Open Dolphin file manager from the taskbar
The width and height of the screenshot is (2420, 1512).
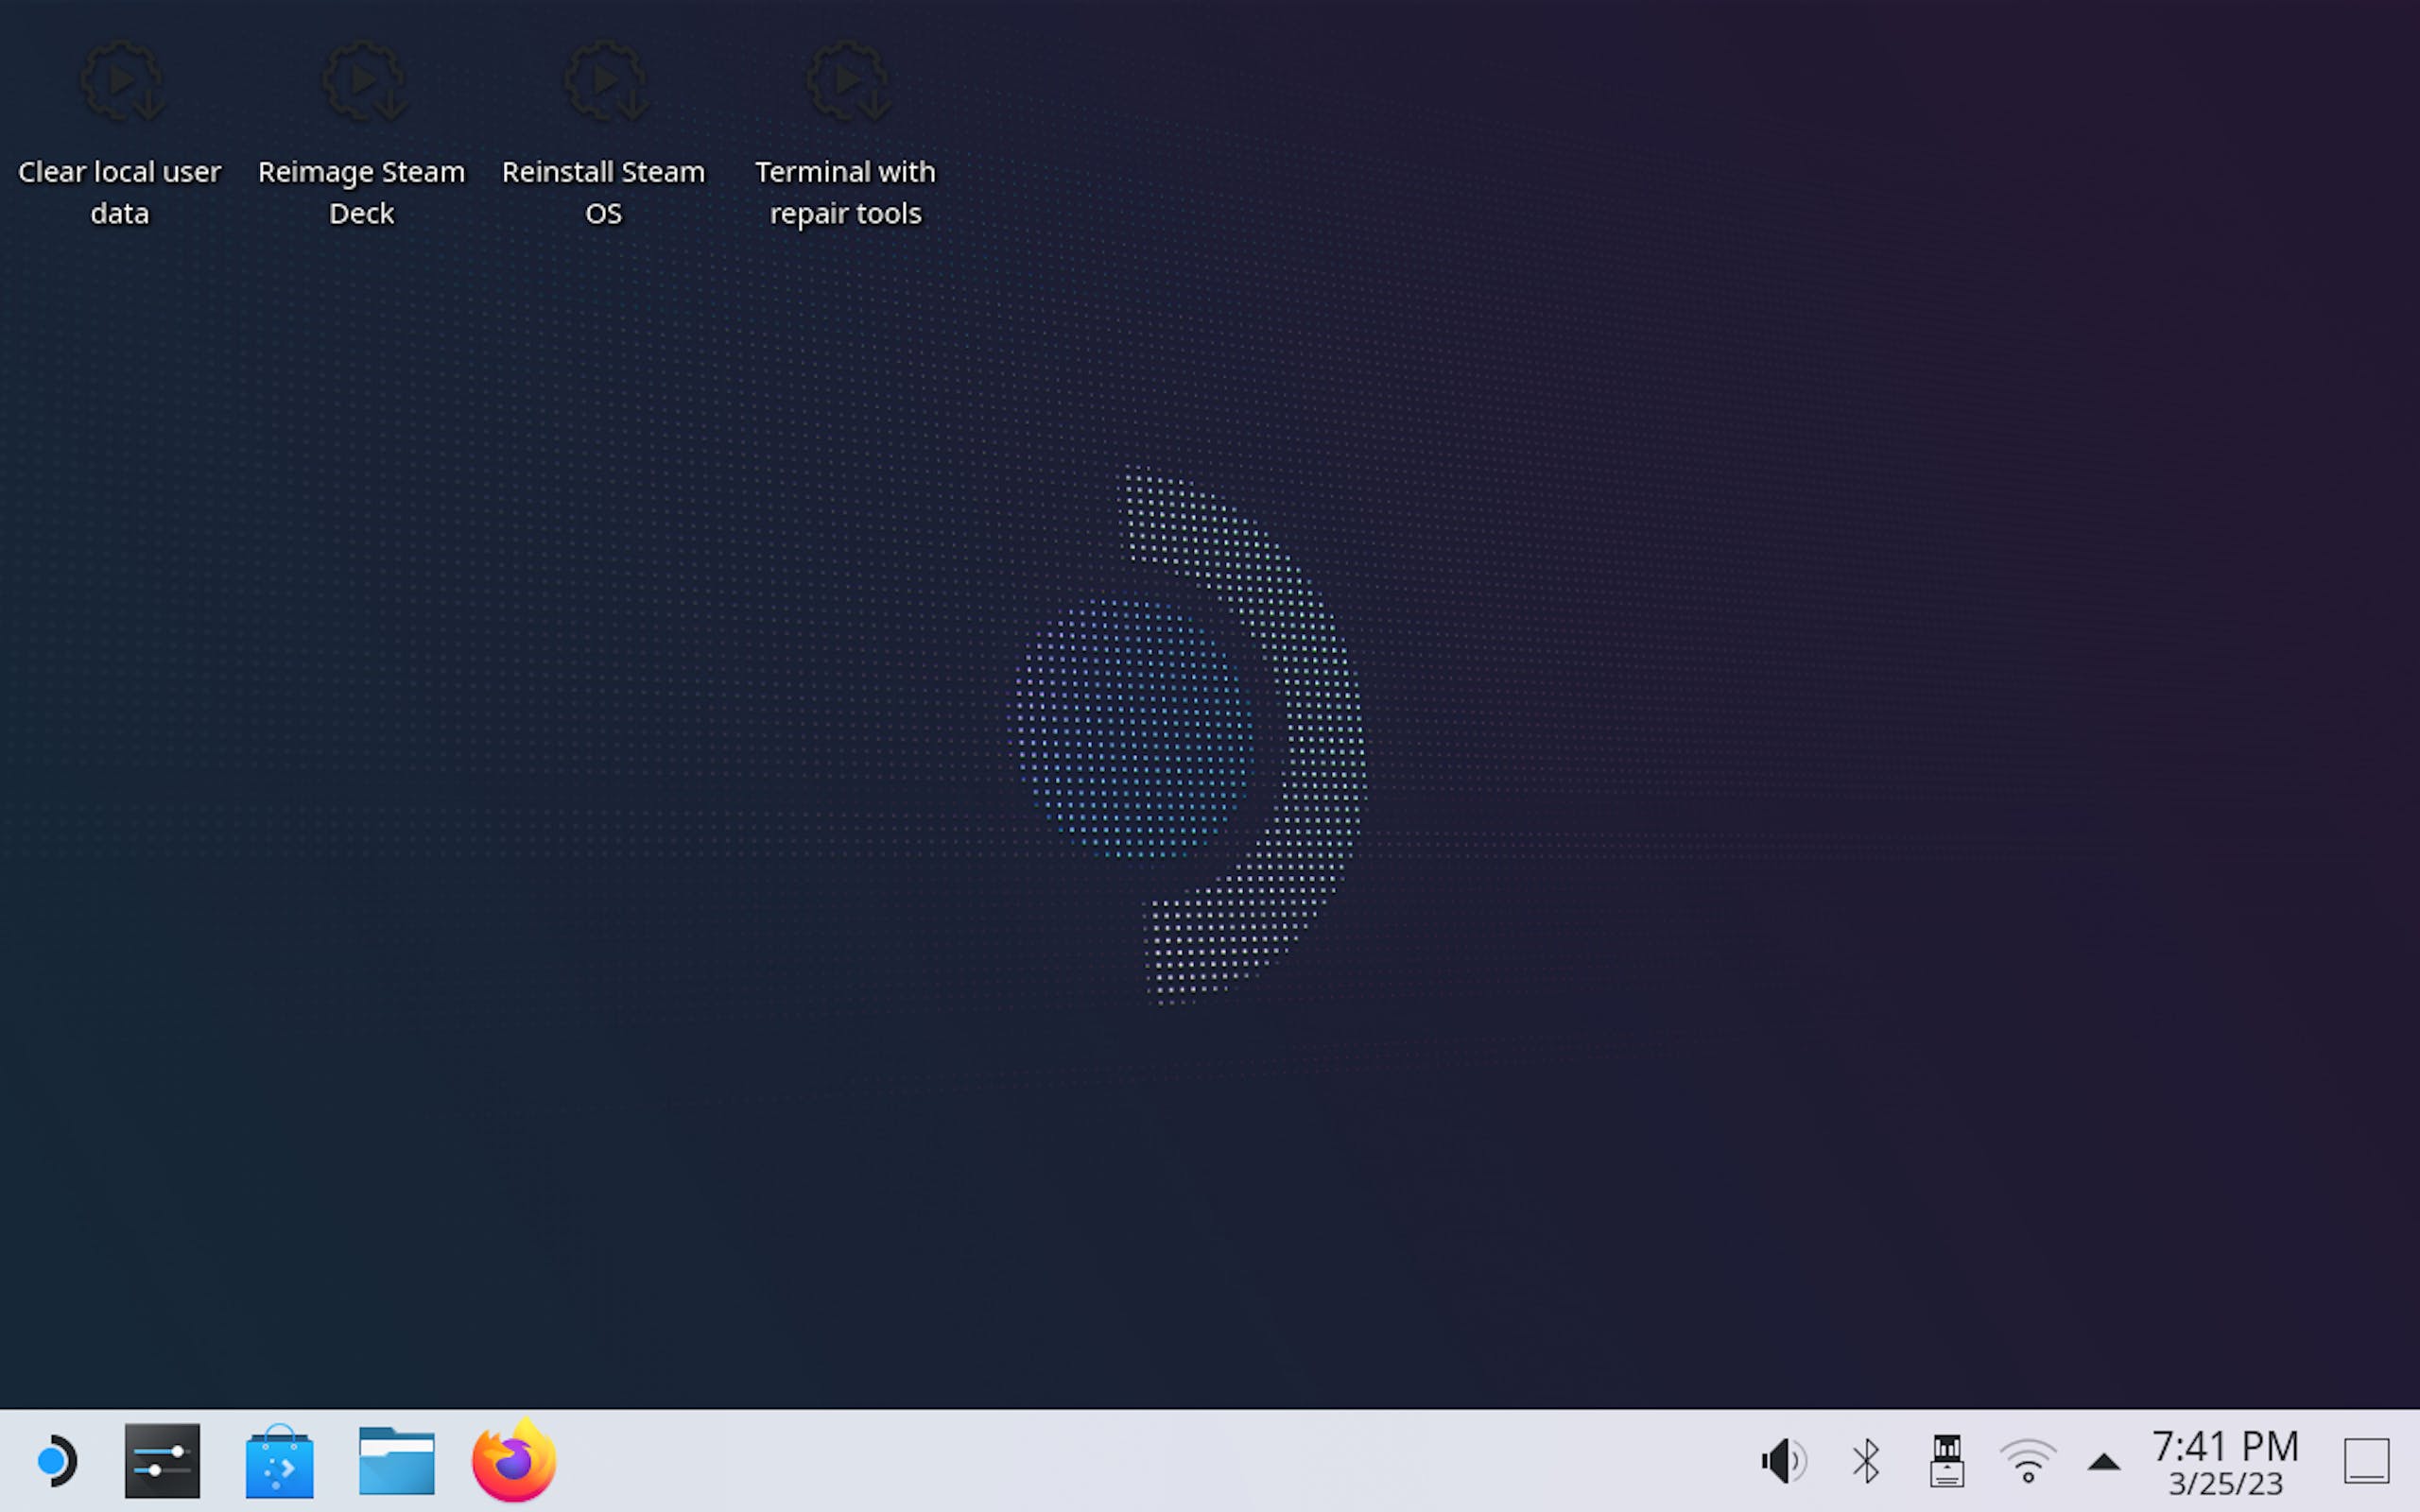pos(397,1461)
